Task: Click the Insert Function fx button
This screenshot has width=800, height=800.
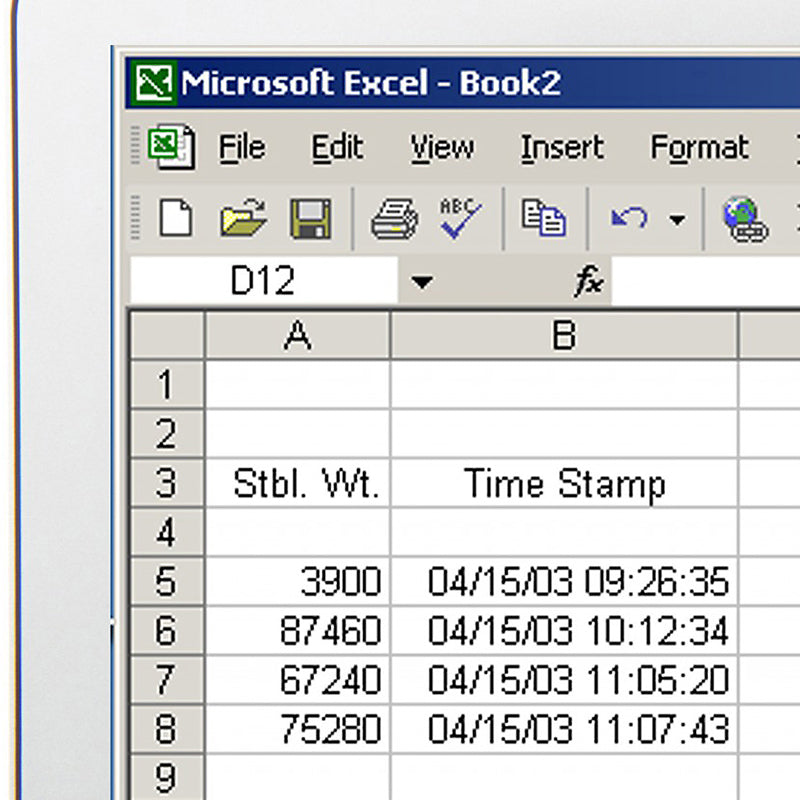Action: click(x=588, y=282)
